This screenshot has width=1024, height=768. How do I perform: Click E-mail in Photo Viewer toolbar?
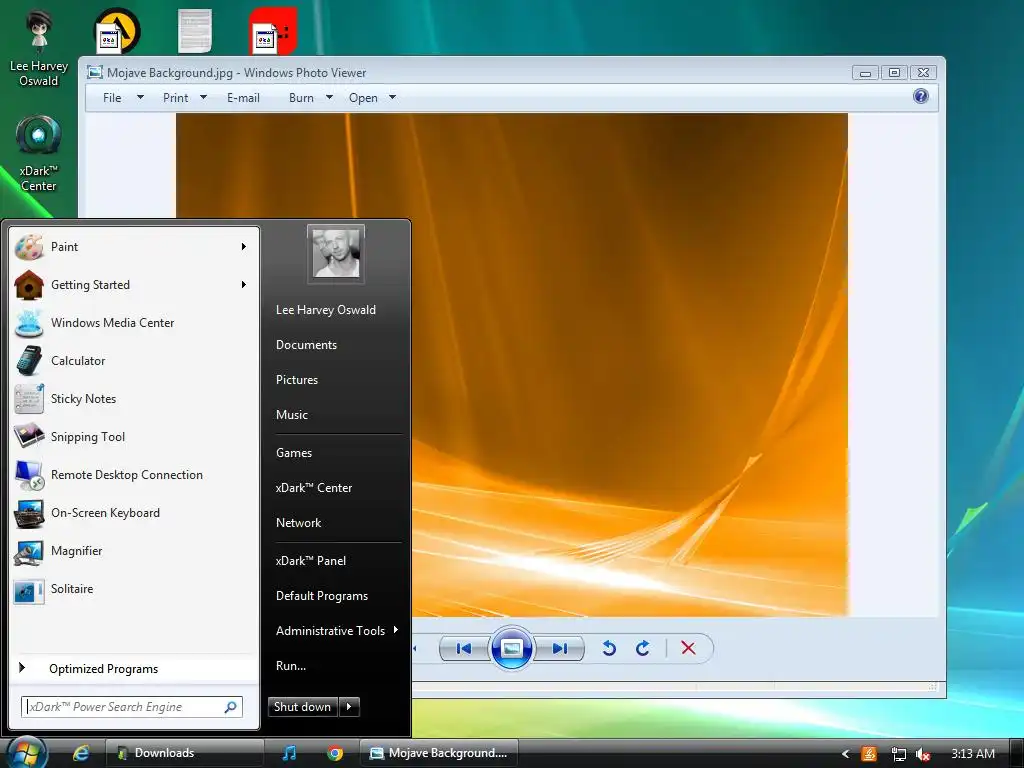point(244,98)
